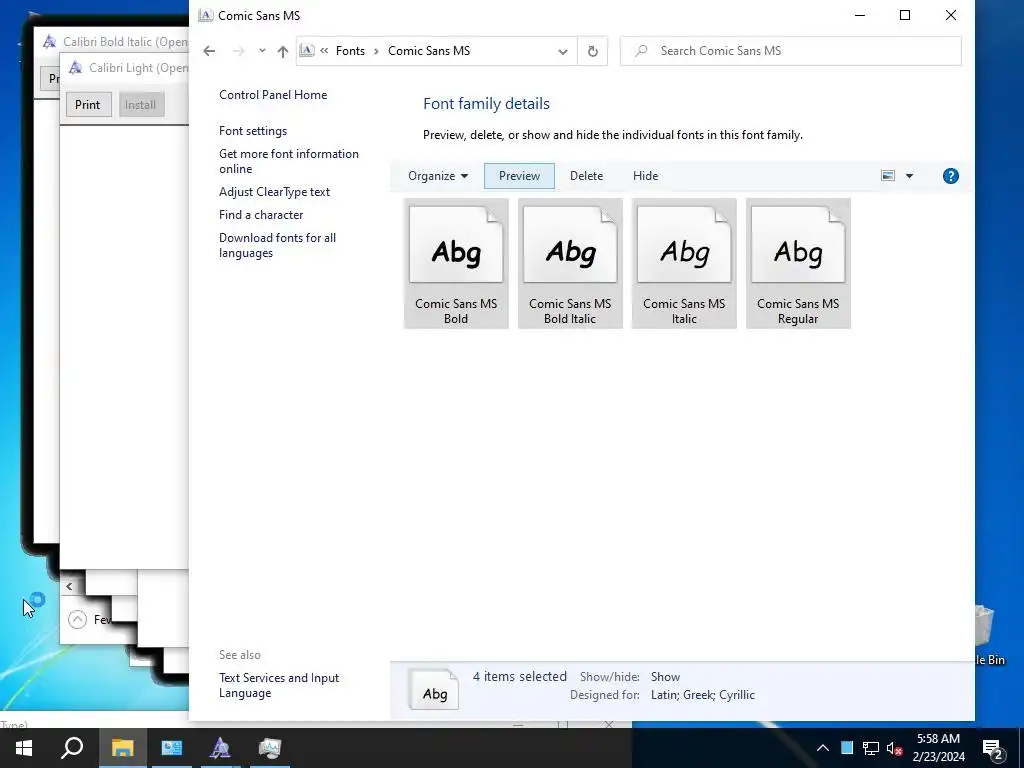Click the Comic Sans MS breadcrumb segment
1024x768 pixels.
(429, 51)
